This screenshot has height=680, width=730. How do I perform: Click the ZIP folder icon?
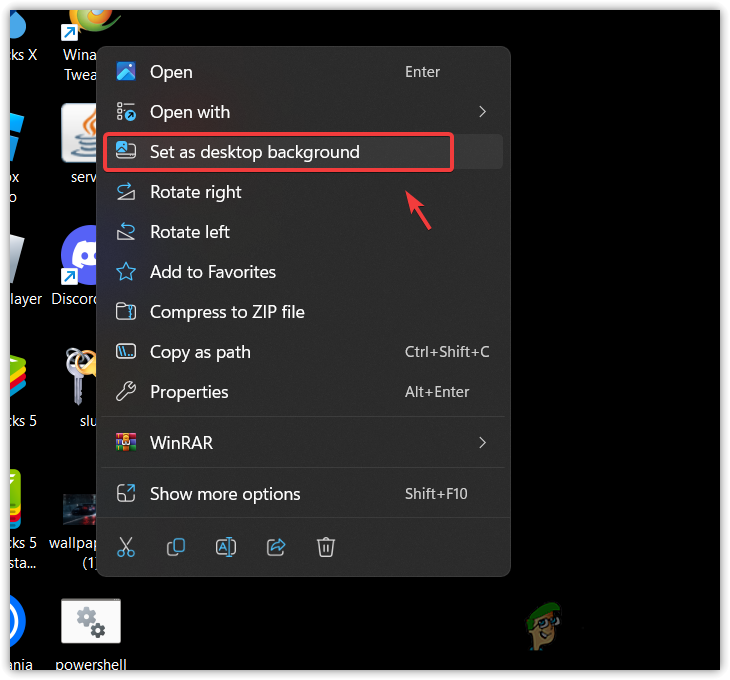(126, 311)
